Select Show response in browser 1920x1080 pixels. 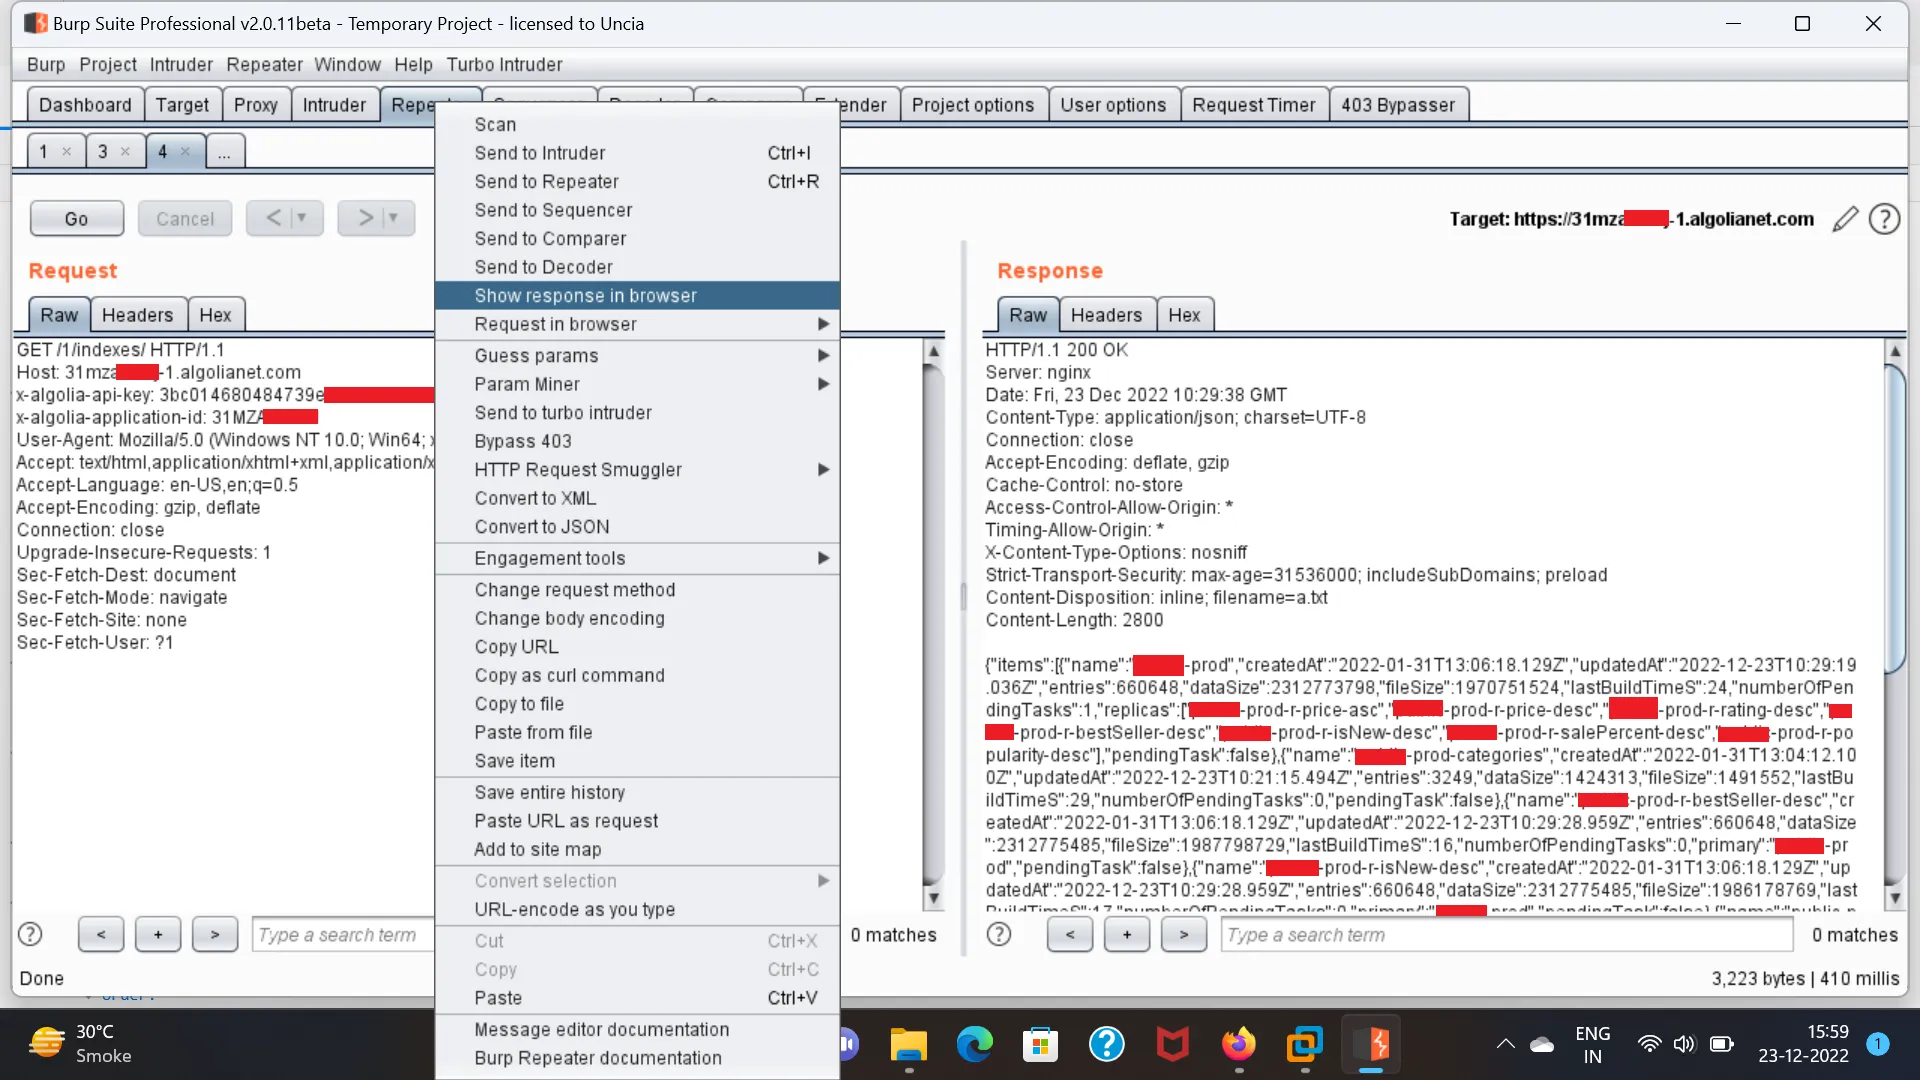(586, 296)
